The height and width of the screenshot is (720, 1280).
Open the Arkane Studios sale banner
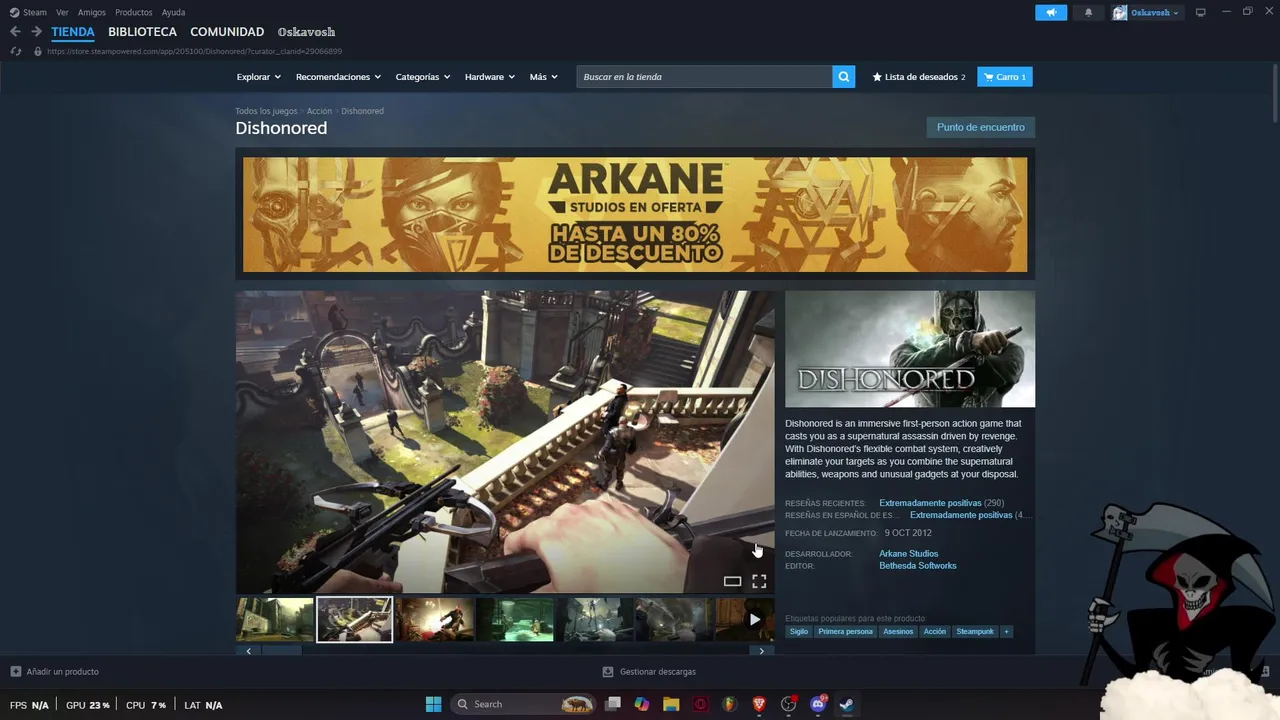pyautogui.click(x=635, y=214)
